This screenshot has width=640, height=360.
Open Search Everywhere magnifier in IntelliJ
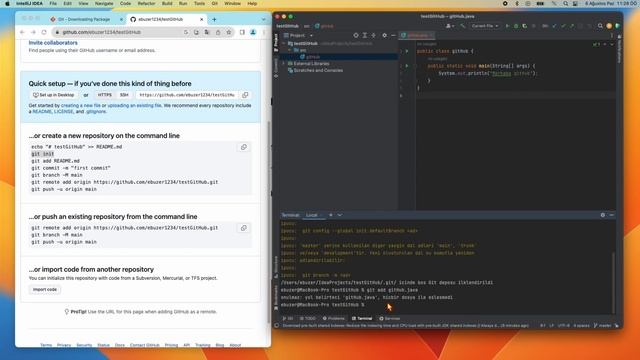coord(600,26)
